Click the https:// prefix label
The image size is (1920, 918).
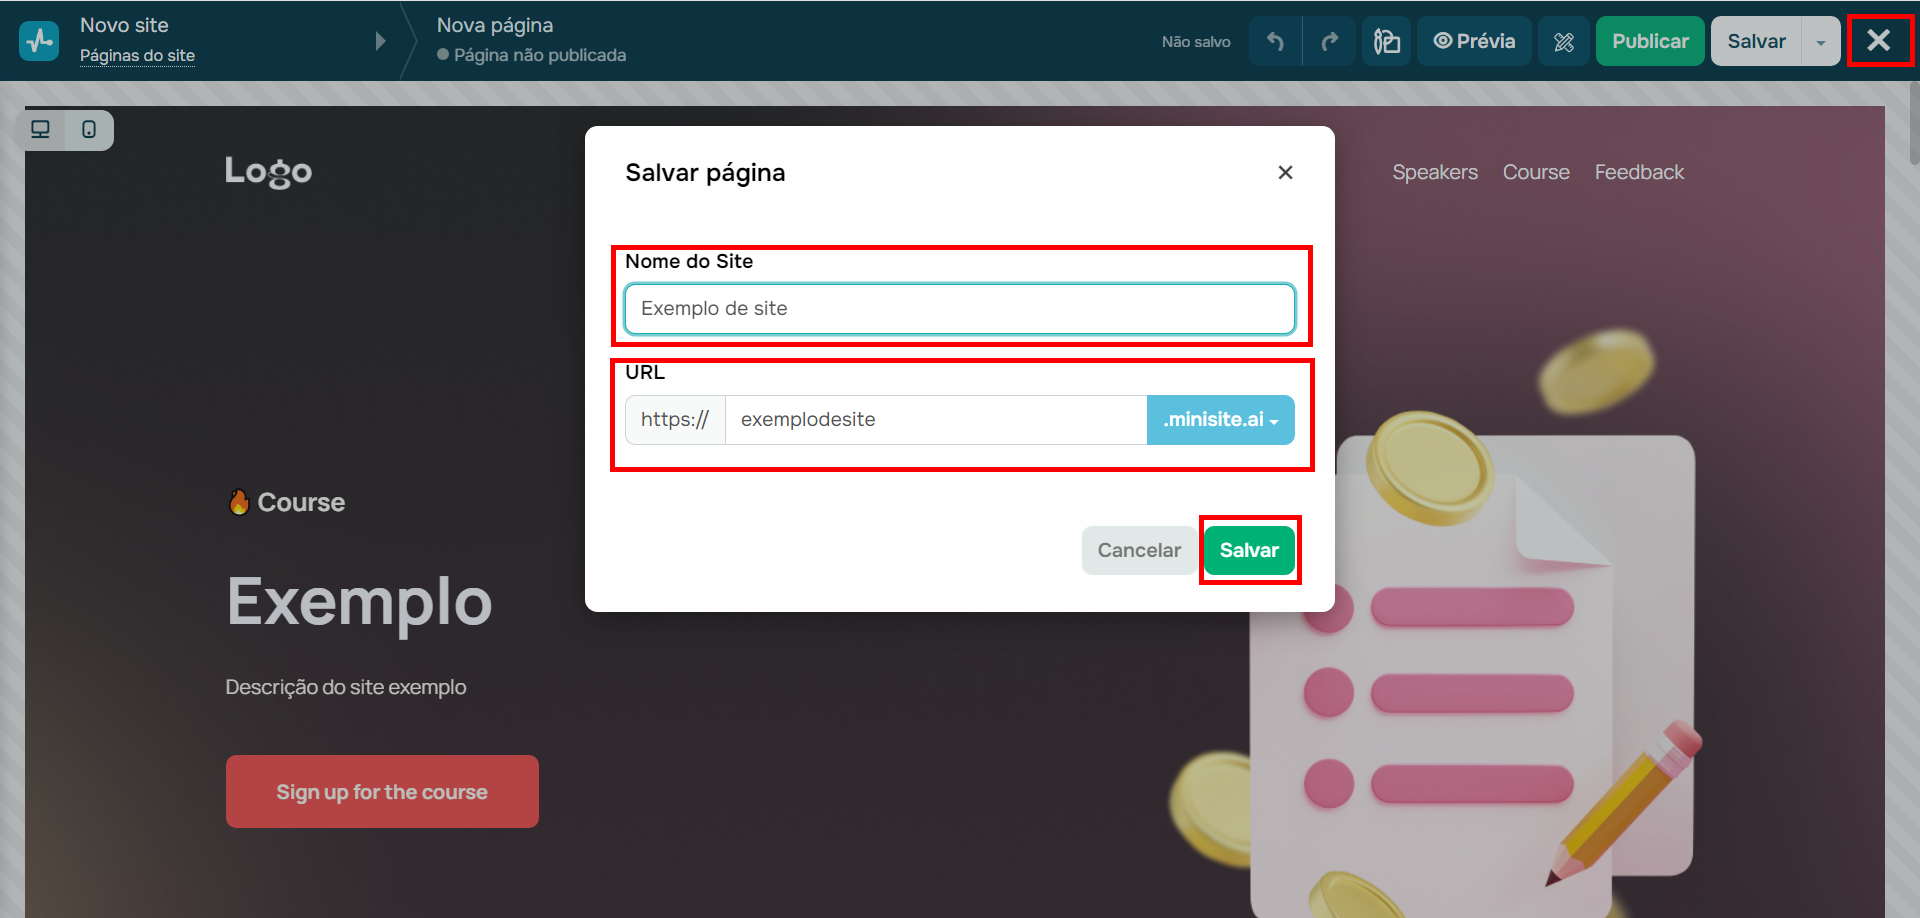(675, 420)
